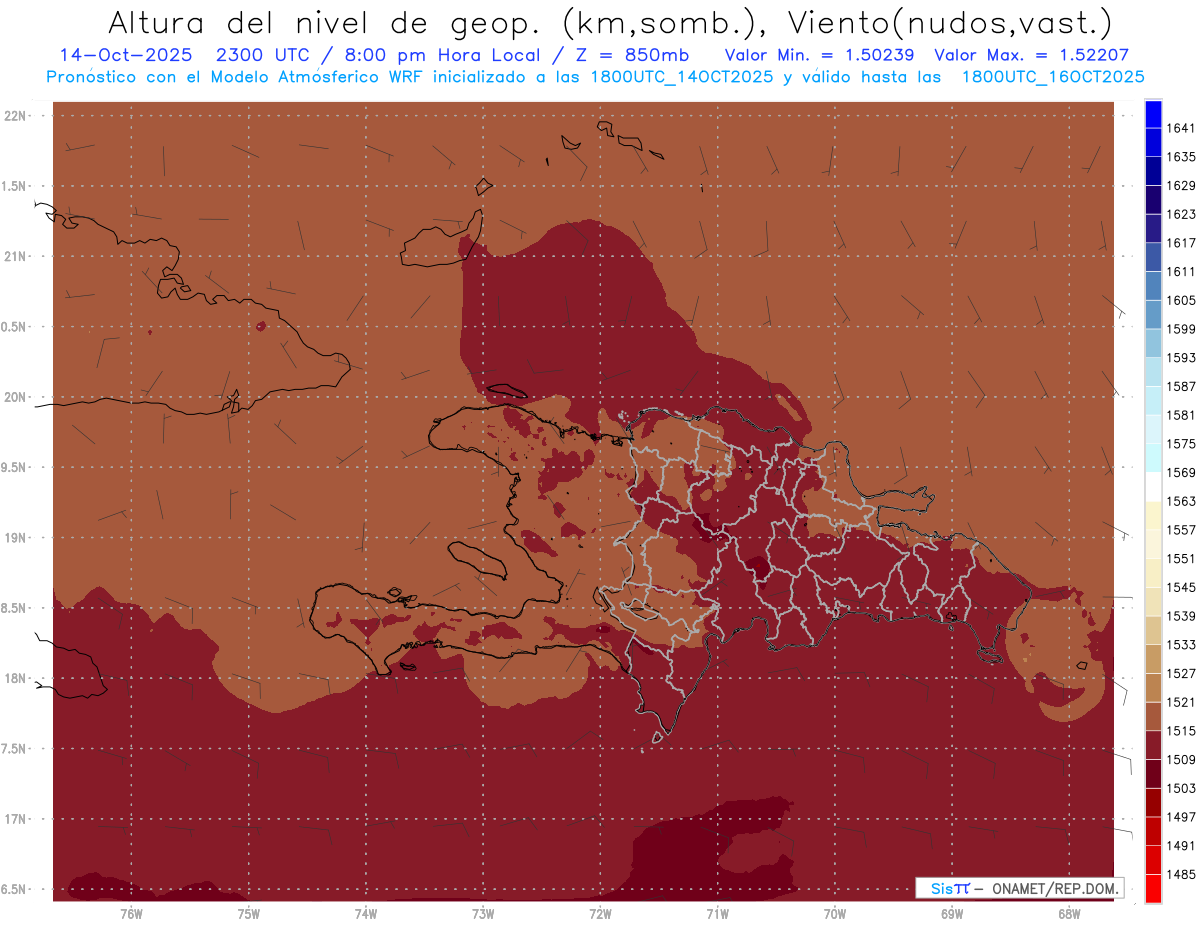Click legend value 1599
Screen dimensions: 1200x927
coord(1181,329)
